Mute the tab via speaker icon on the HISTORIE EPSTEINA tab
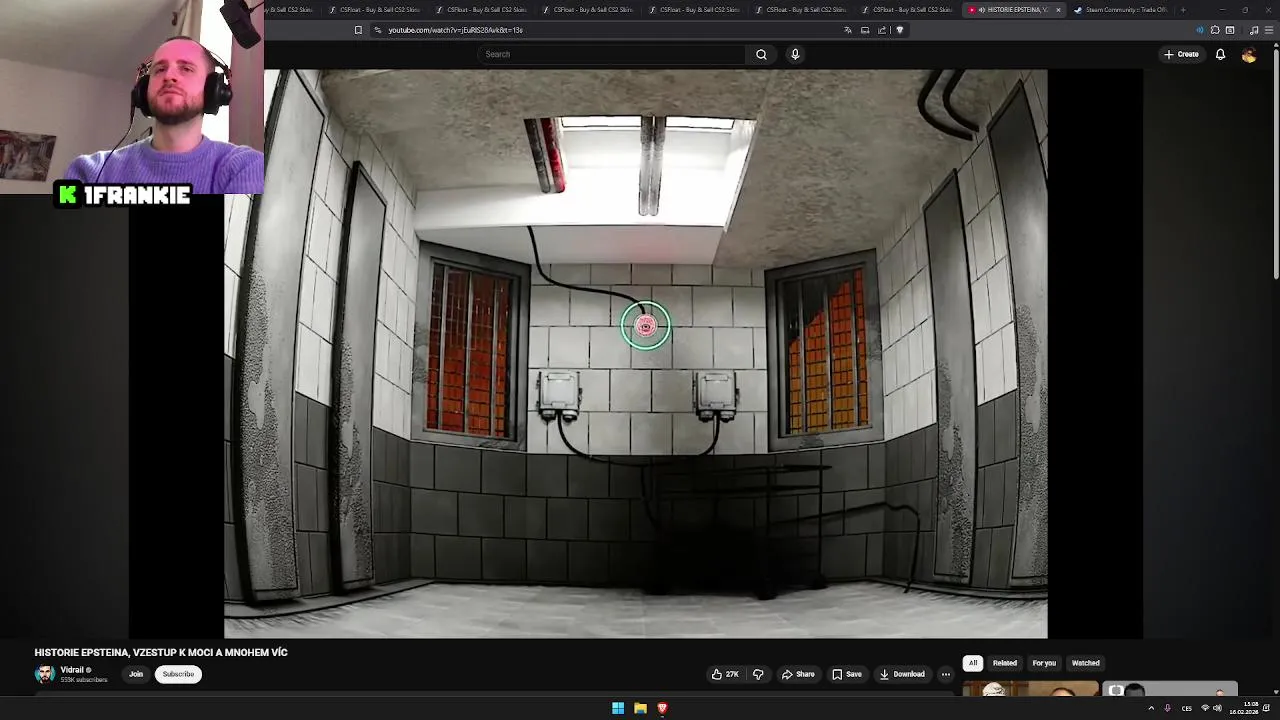The height and width of the screenshot is (720, 1280). (x=981, y=10)
